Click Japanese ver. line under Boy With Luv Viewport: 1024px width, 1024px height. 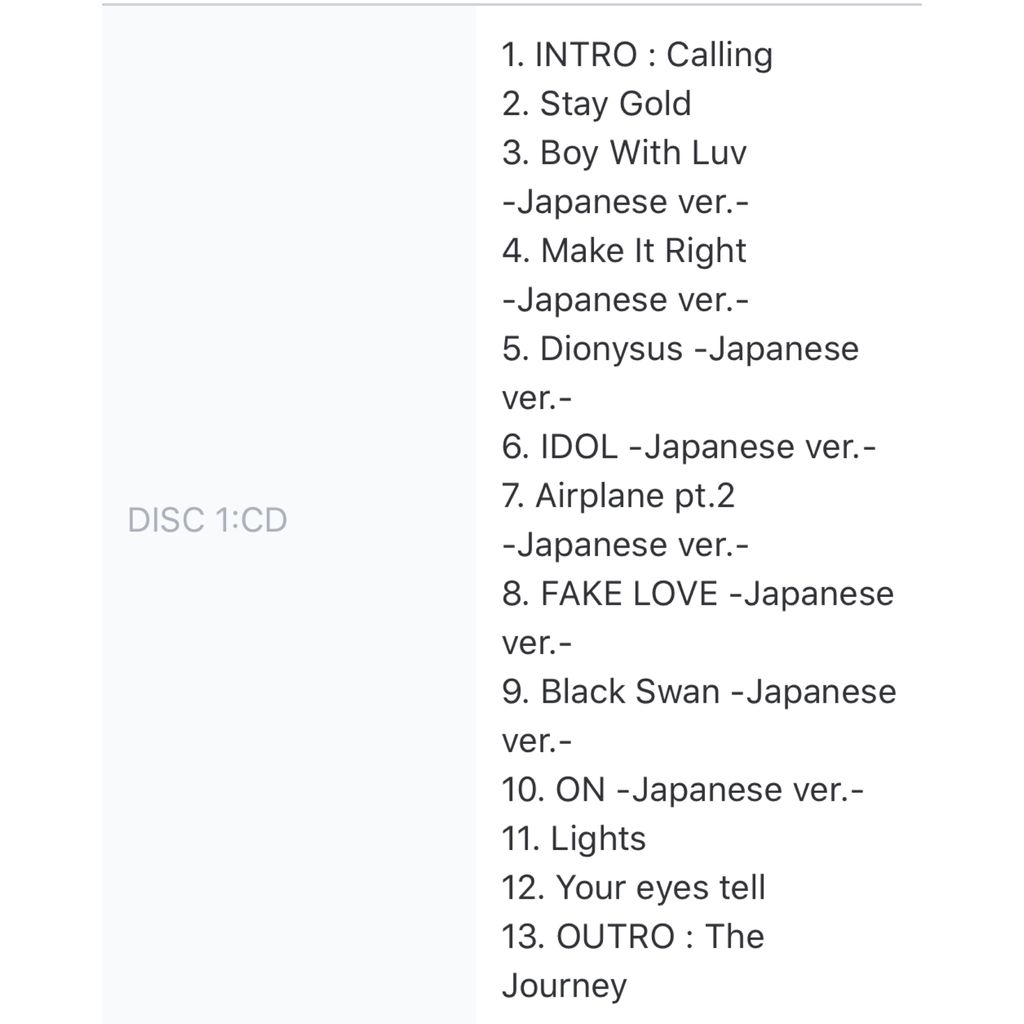pos(626,202)
